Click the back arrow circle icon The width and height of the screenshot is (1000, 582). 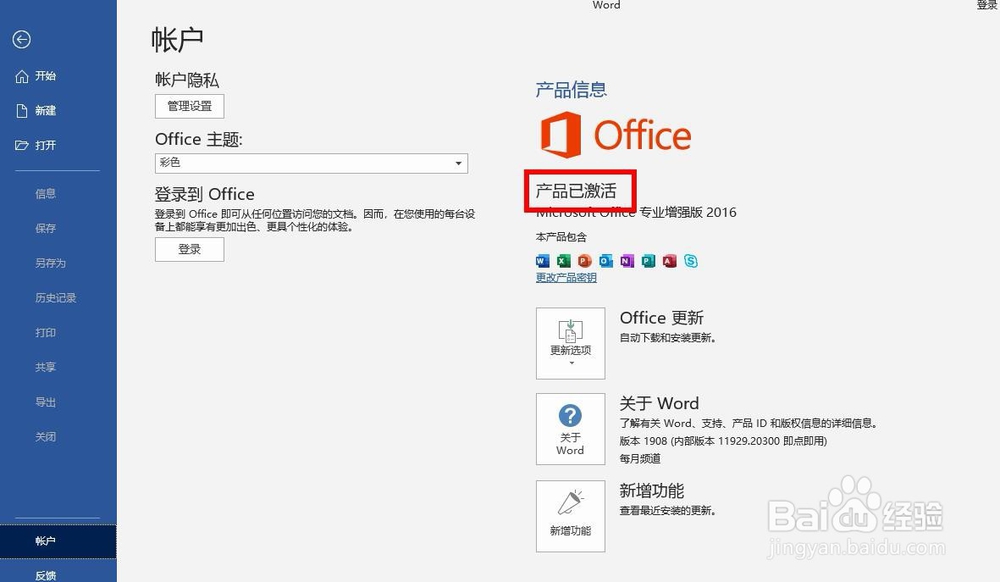tap(21, 40)
